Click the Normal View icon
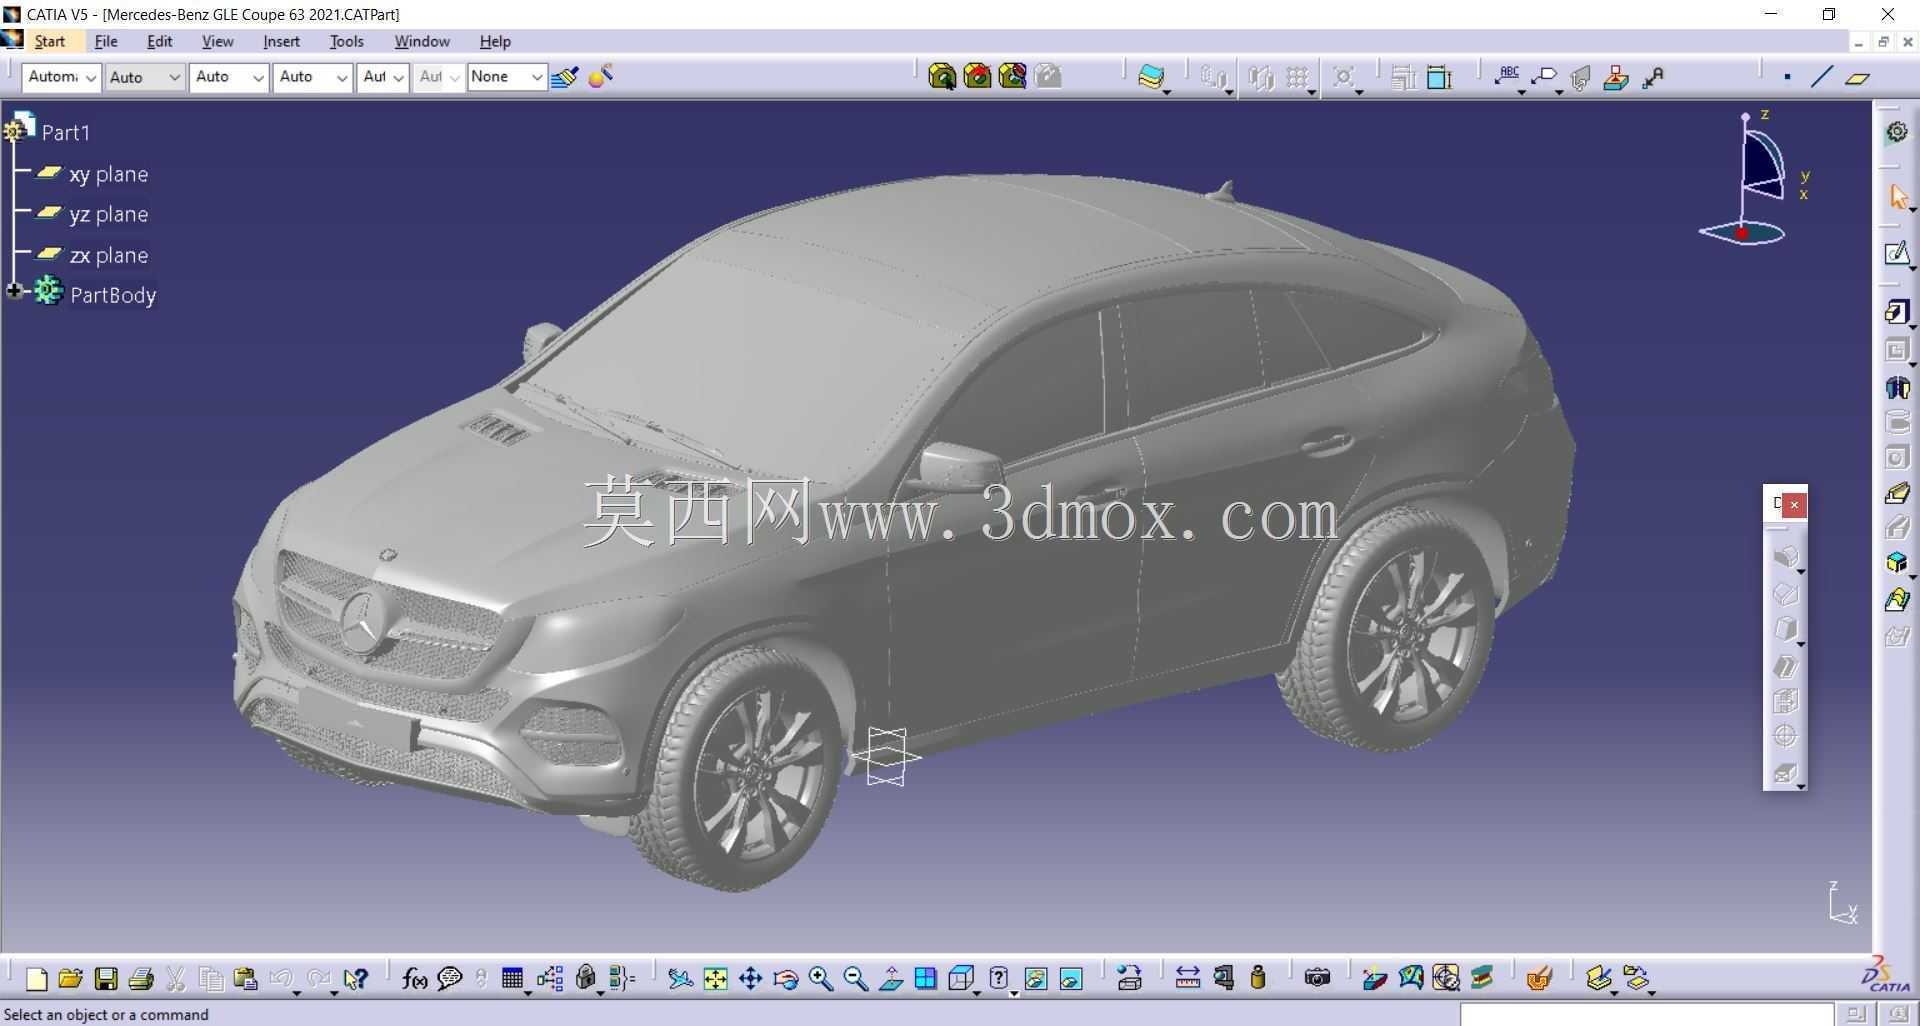 coord(891,979)
